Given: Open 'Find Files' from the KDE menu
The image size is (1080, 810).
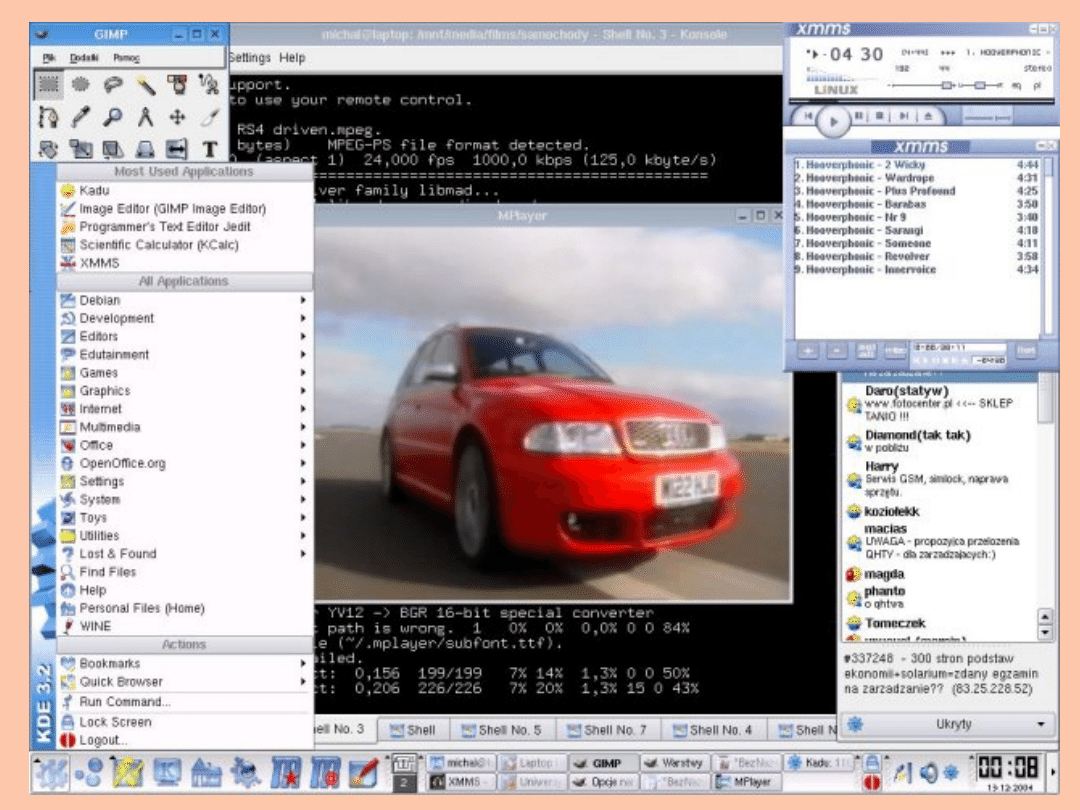Looking at the screenshot, I should coord(185,572).
